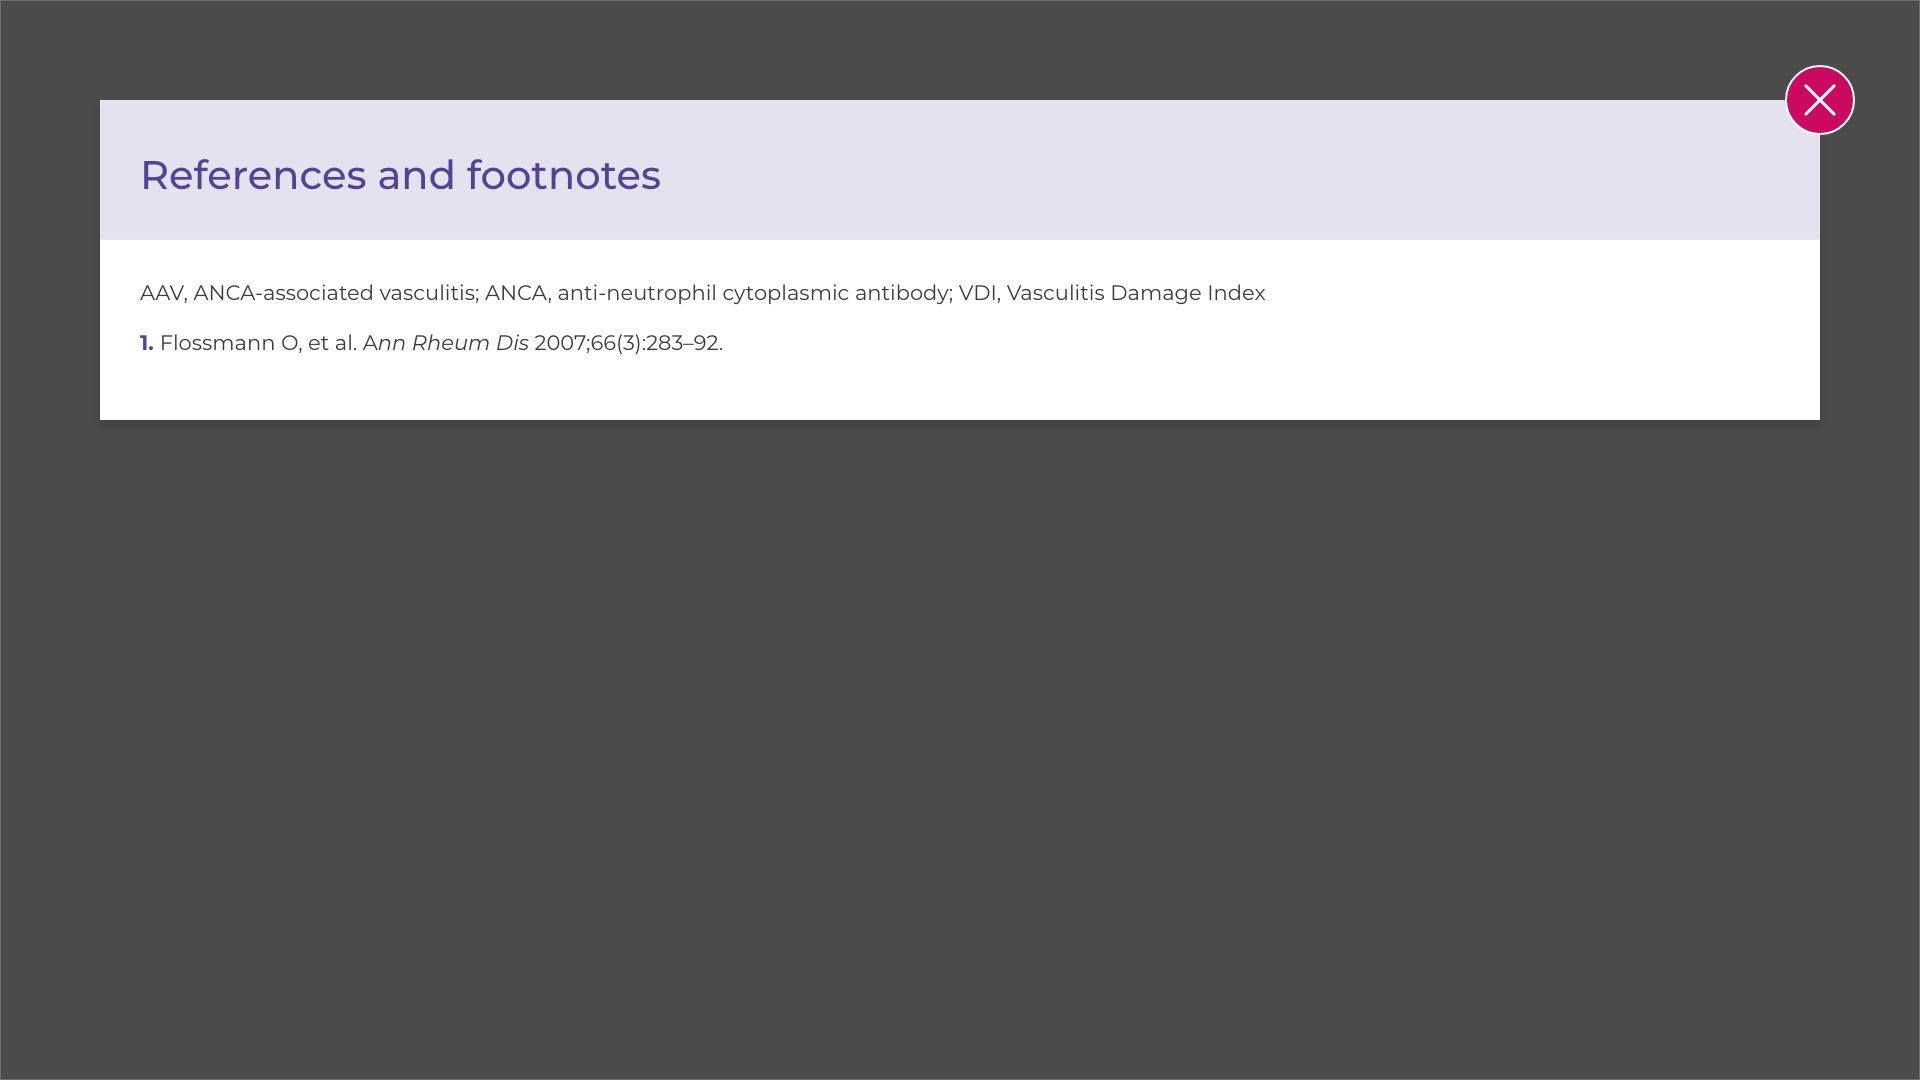Click the bold reference number '1.'

pyautogui.click(x=146, y=343)
